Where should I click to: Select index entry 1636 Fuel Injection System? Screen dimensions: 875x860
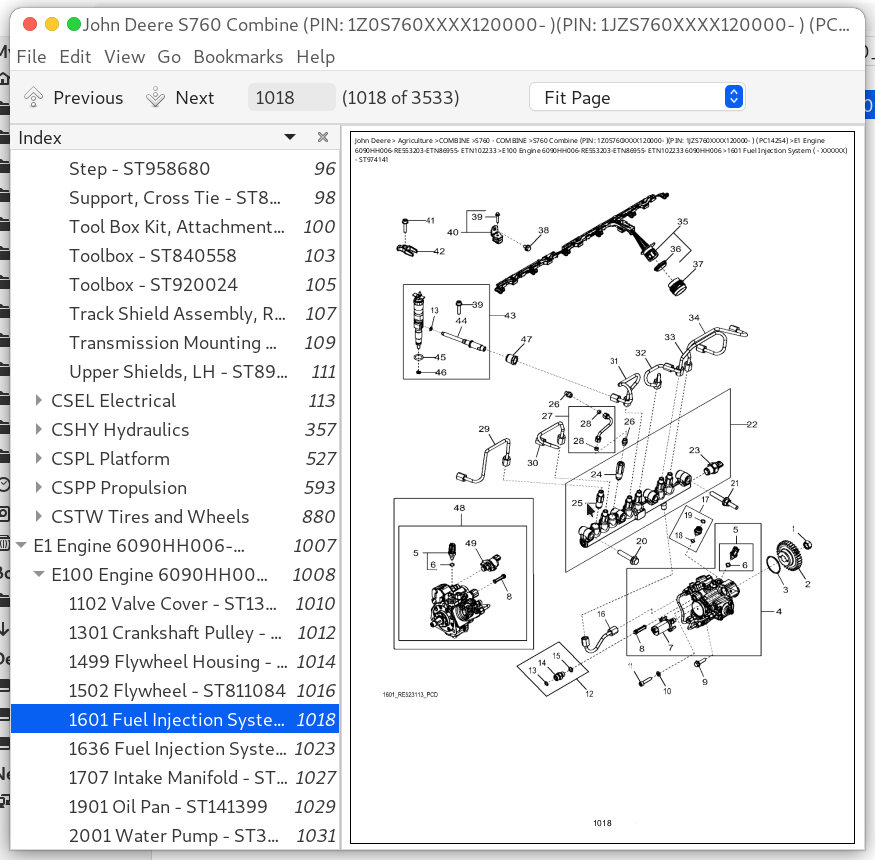coord(175,749)
